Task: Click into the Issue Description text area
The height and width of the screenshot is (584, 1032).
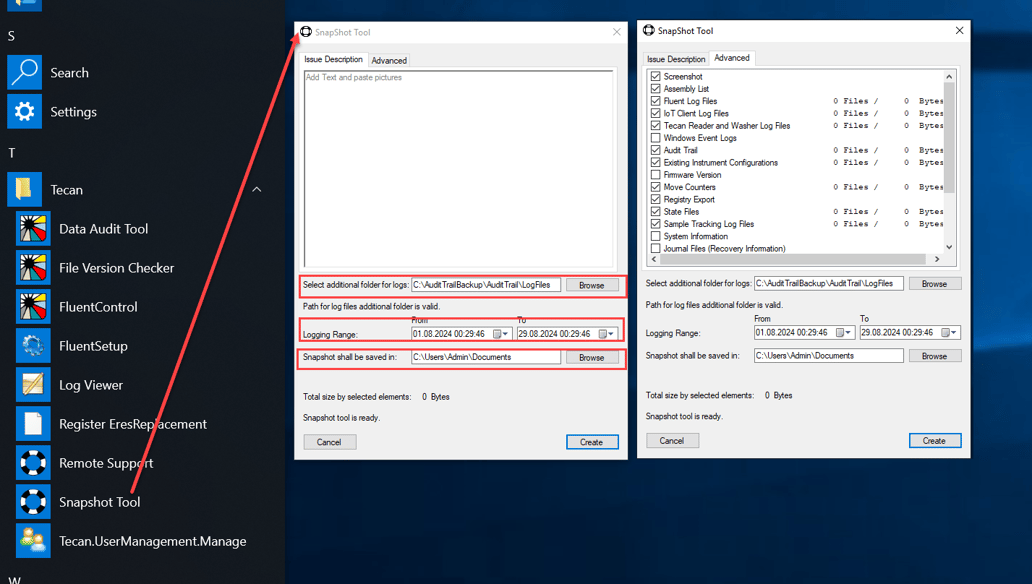Action: pyautogui.click(x=460, y=150)
